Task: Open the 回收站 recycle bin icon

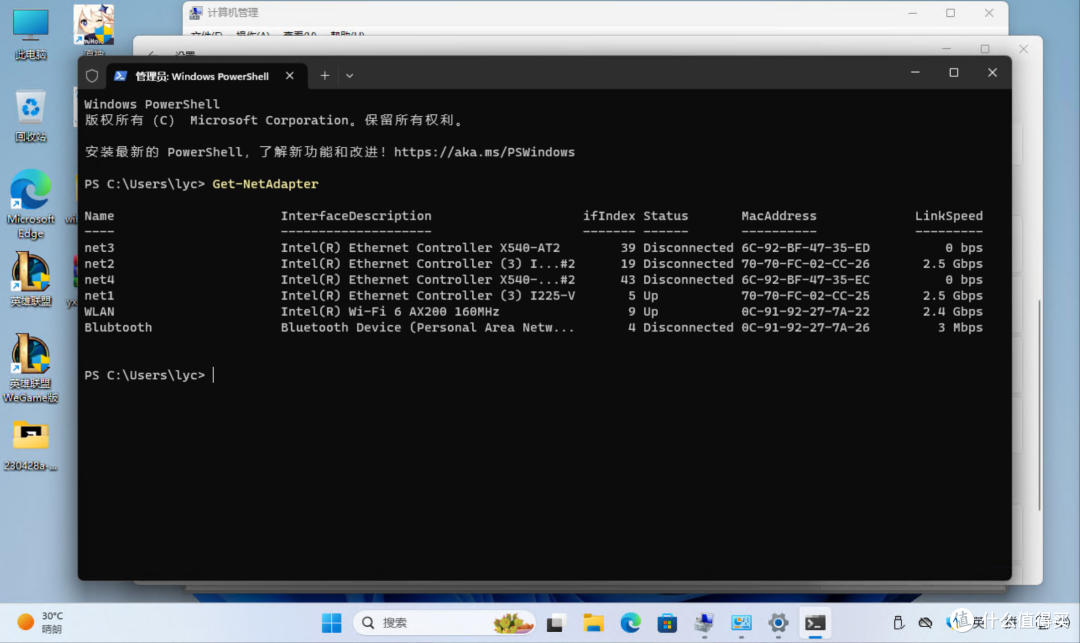Action: pos(31,116)
